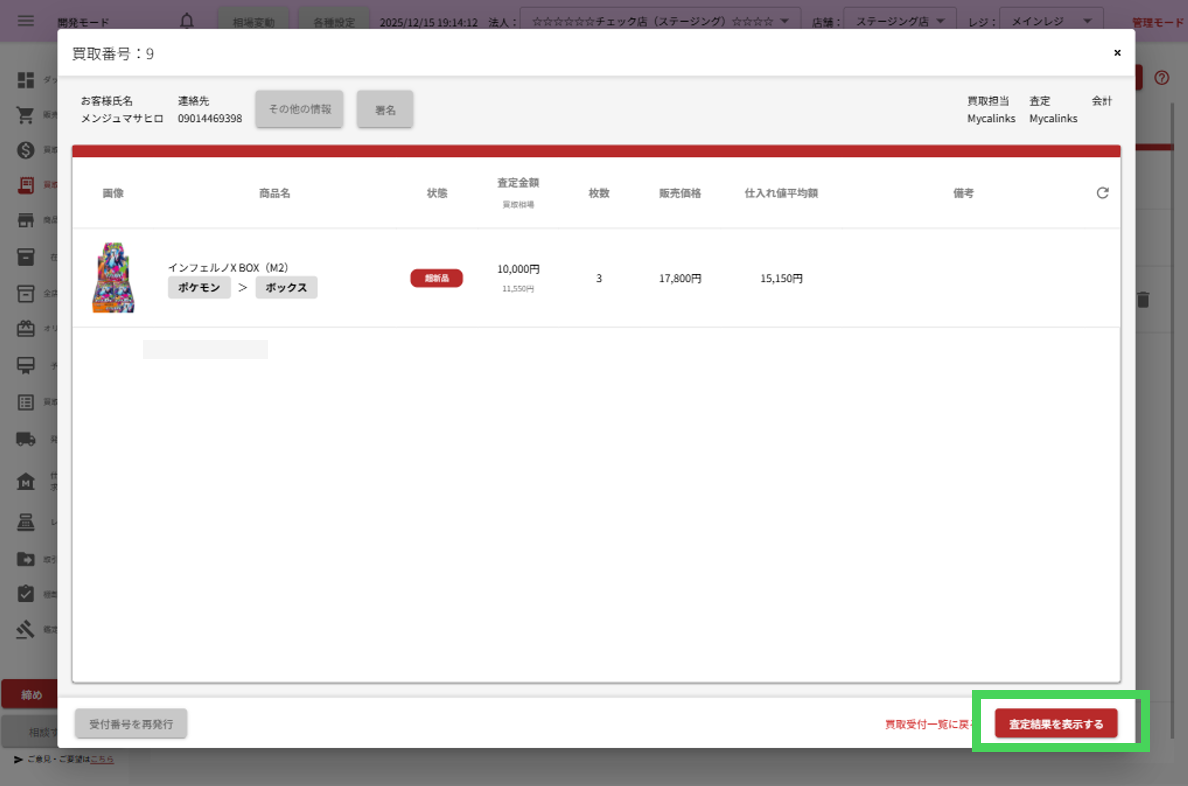Click 受付番号を再発行 button

tap(131, 724)
